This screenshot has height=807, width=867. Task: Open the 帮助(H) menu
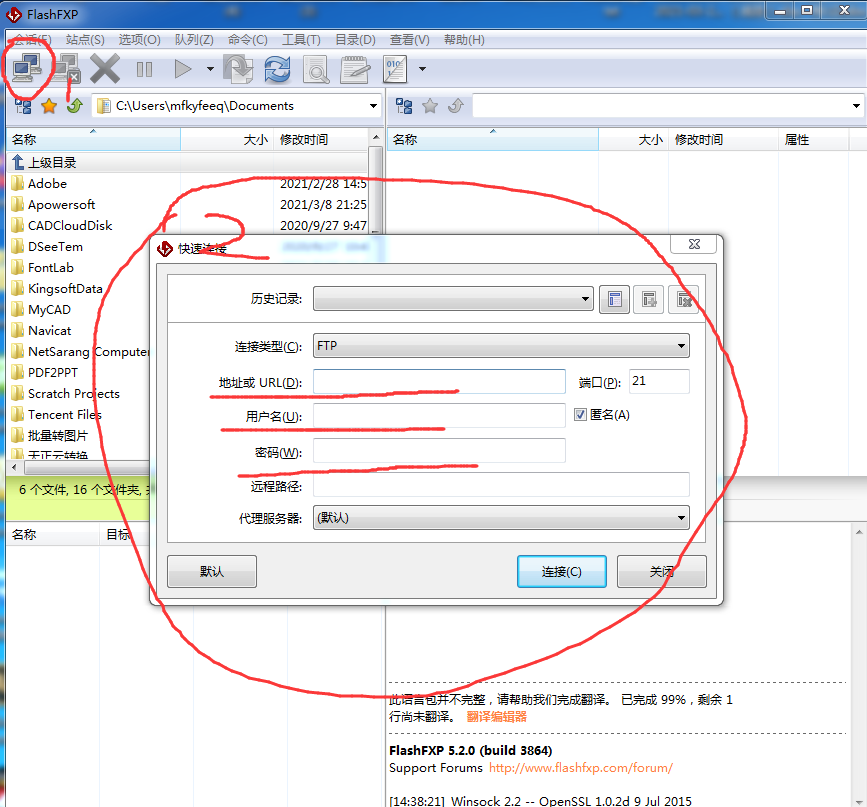tap(464, 40)
